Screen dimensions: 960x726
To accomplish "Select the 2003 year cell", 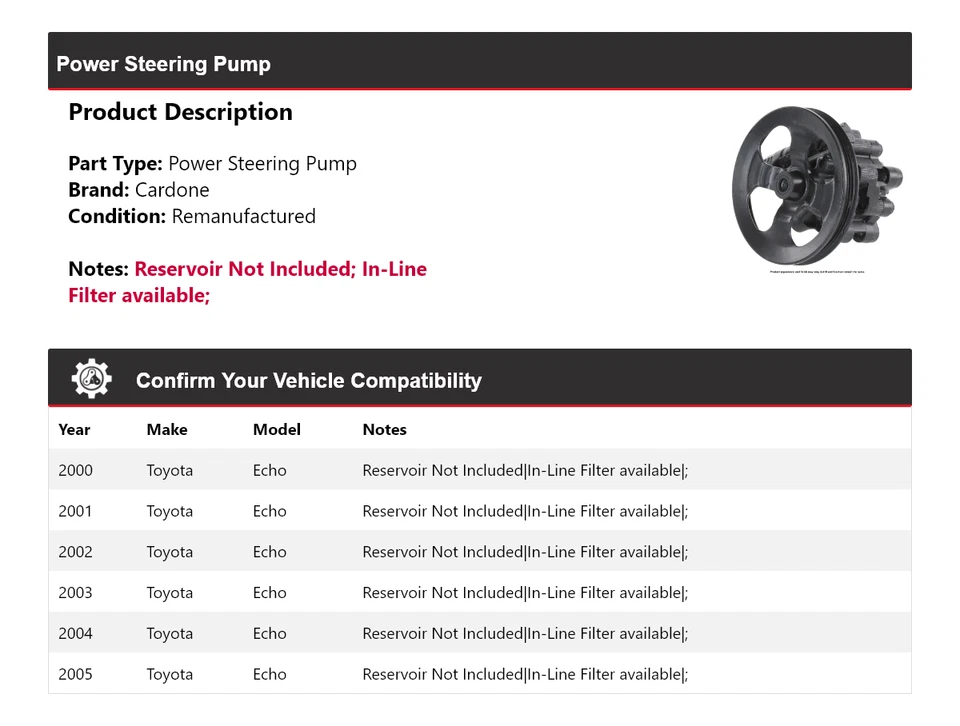I will click(x=75, y=593).
